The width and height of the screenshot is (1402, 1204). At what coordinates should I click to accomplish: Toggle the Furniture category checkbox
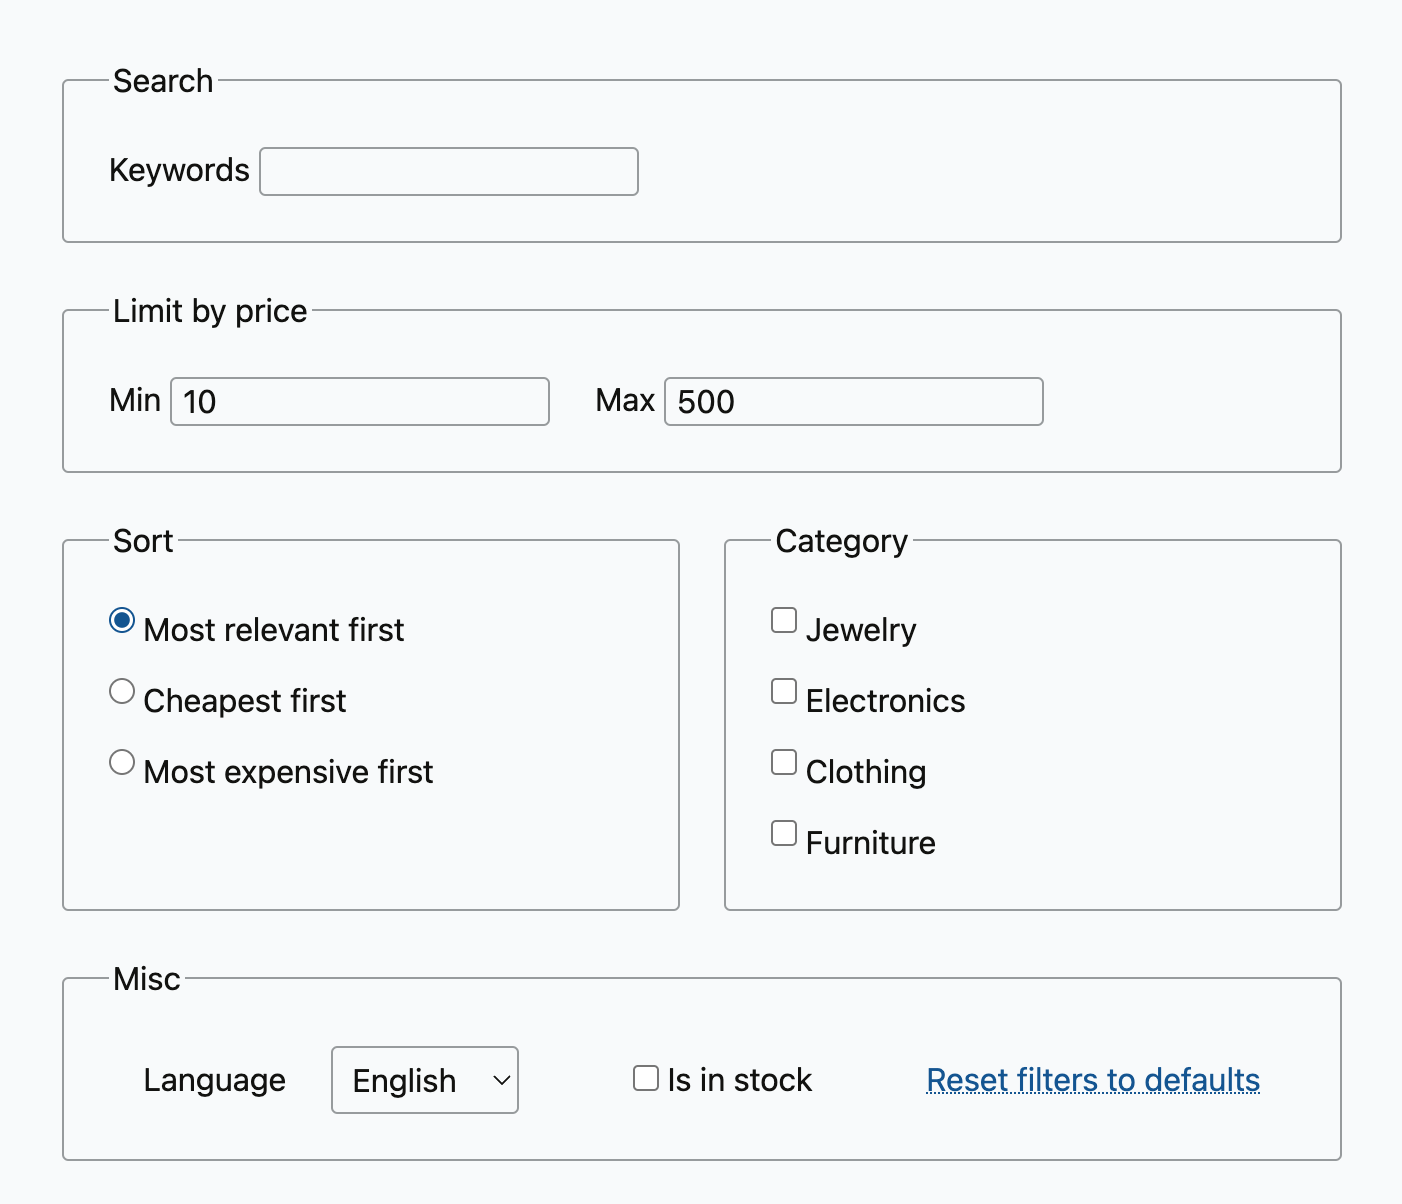(x=784, y=834)
